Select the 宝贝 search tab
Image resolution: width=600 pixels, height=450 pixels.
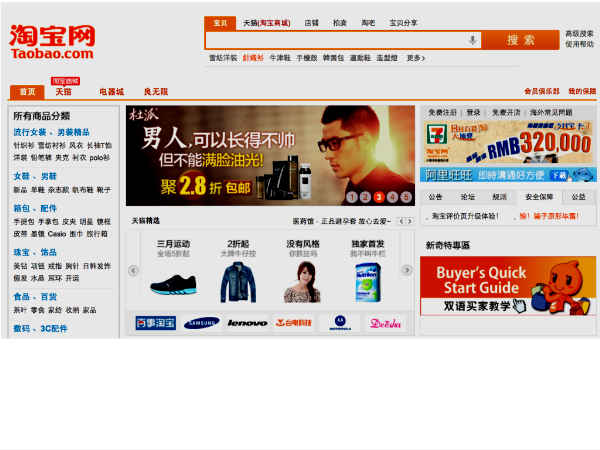[220, 23]
